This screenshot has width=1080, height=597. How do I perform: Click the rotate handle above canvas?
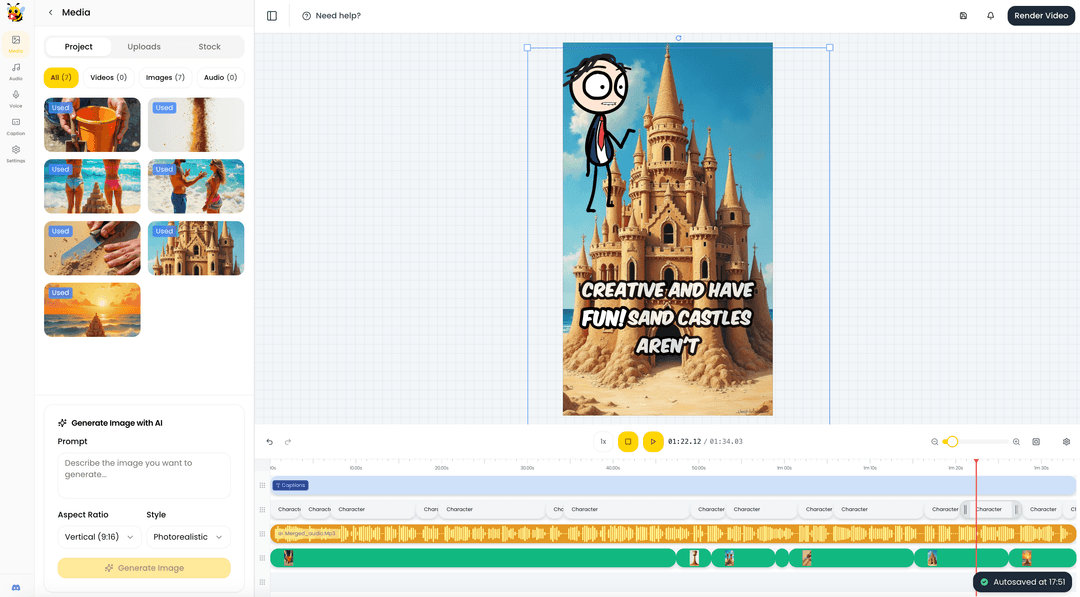click(x=678, y=39)
